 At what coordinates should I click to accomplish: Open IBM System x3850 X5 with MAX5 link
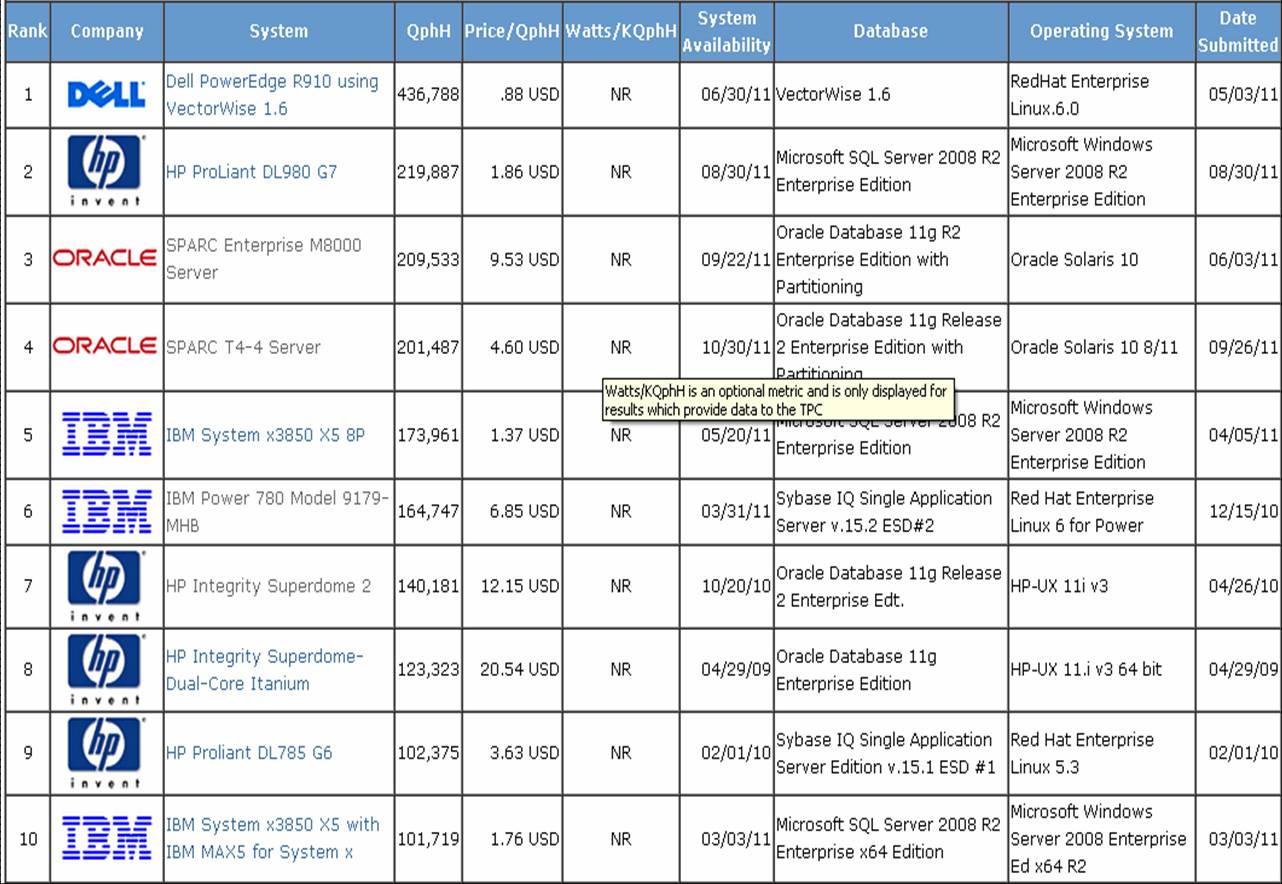tap(272, 838)
